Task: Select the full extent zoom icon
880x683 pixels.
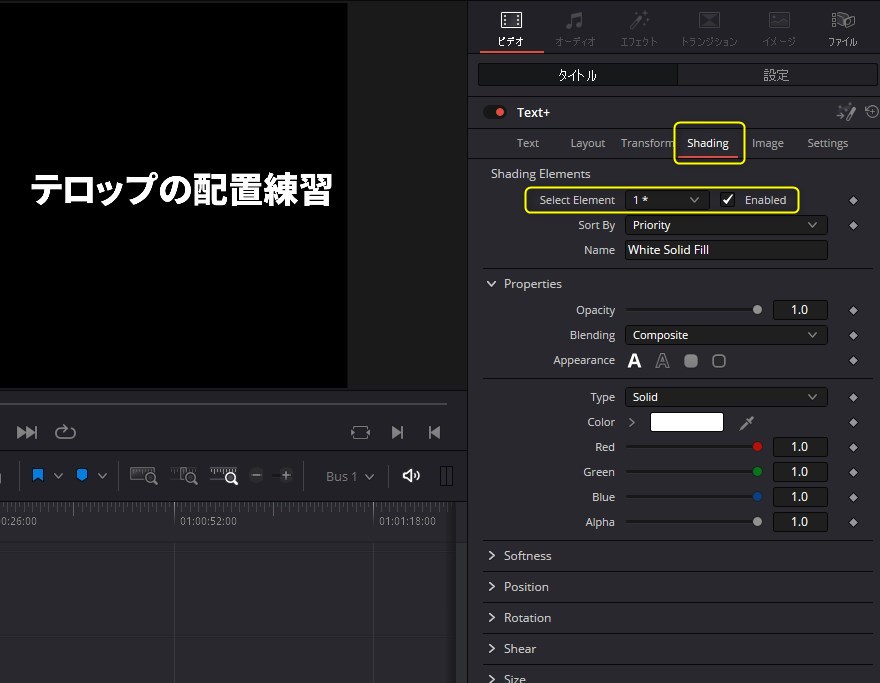Action: pos(144,475)
